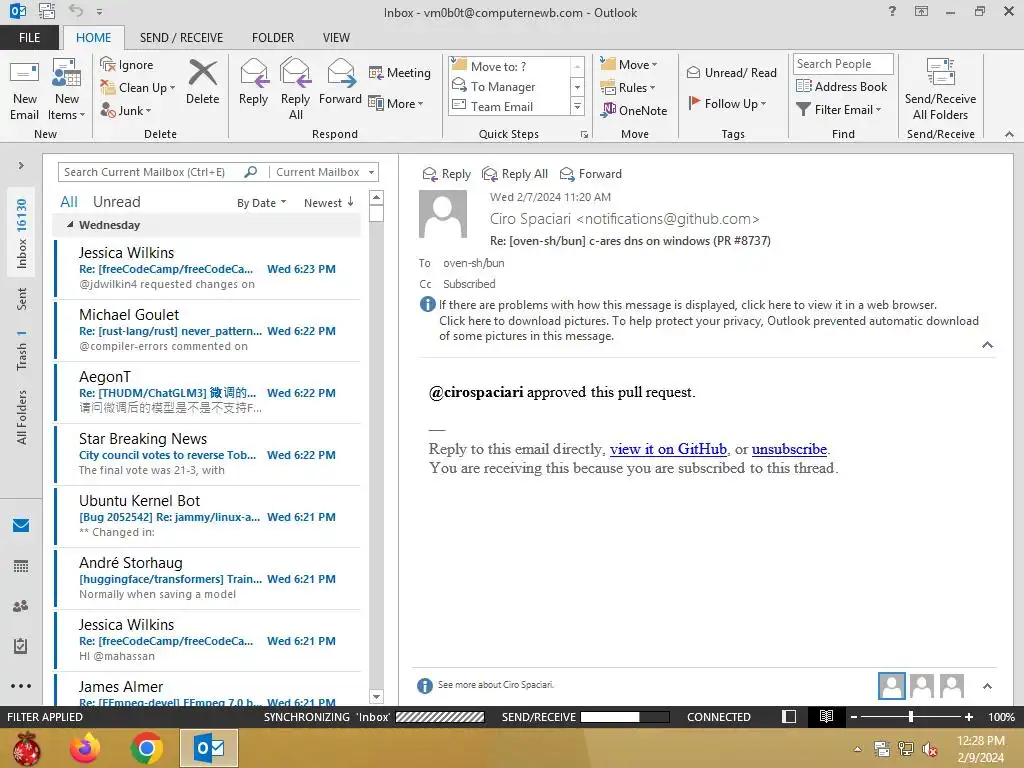Image resolution: width=1024 pixels, height=768 pixels.
Task: Click Reply All in the reading pane
Action: click(x=515, y=174)
